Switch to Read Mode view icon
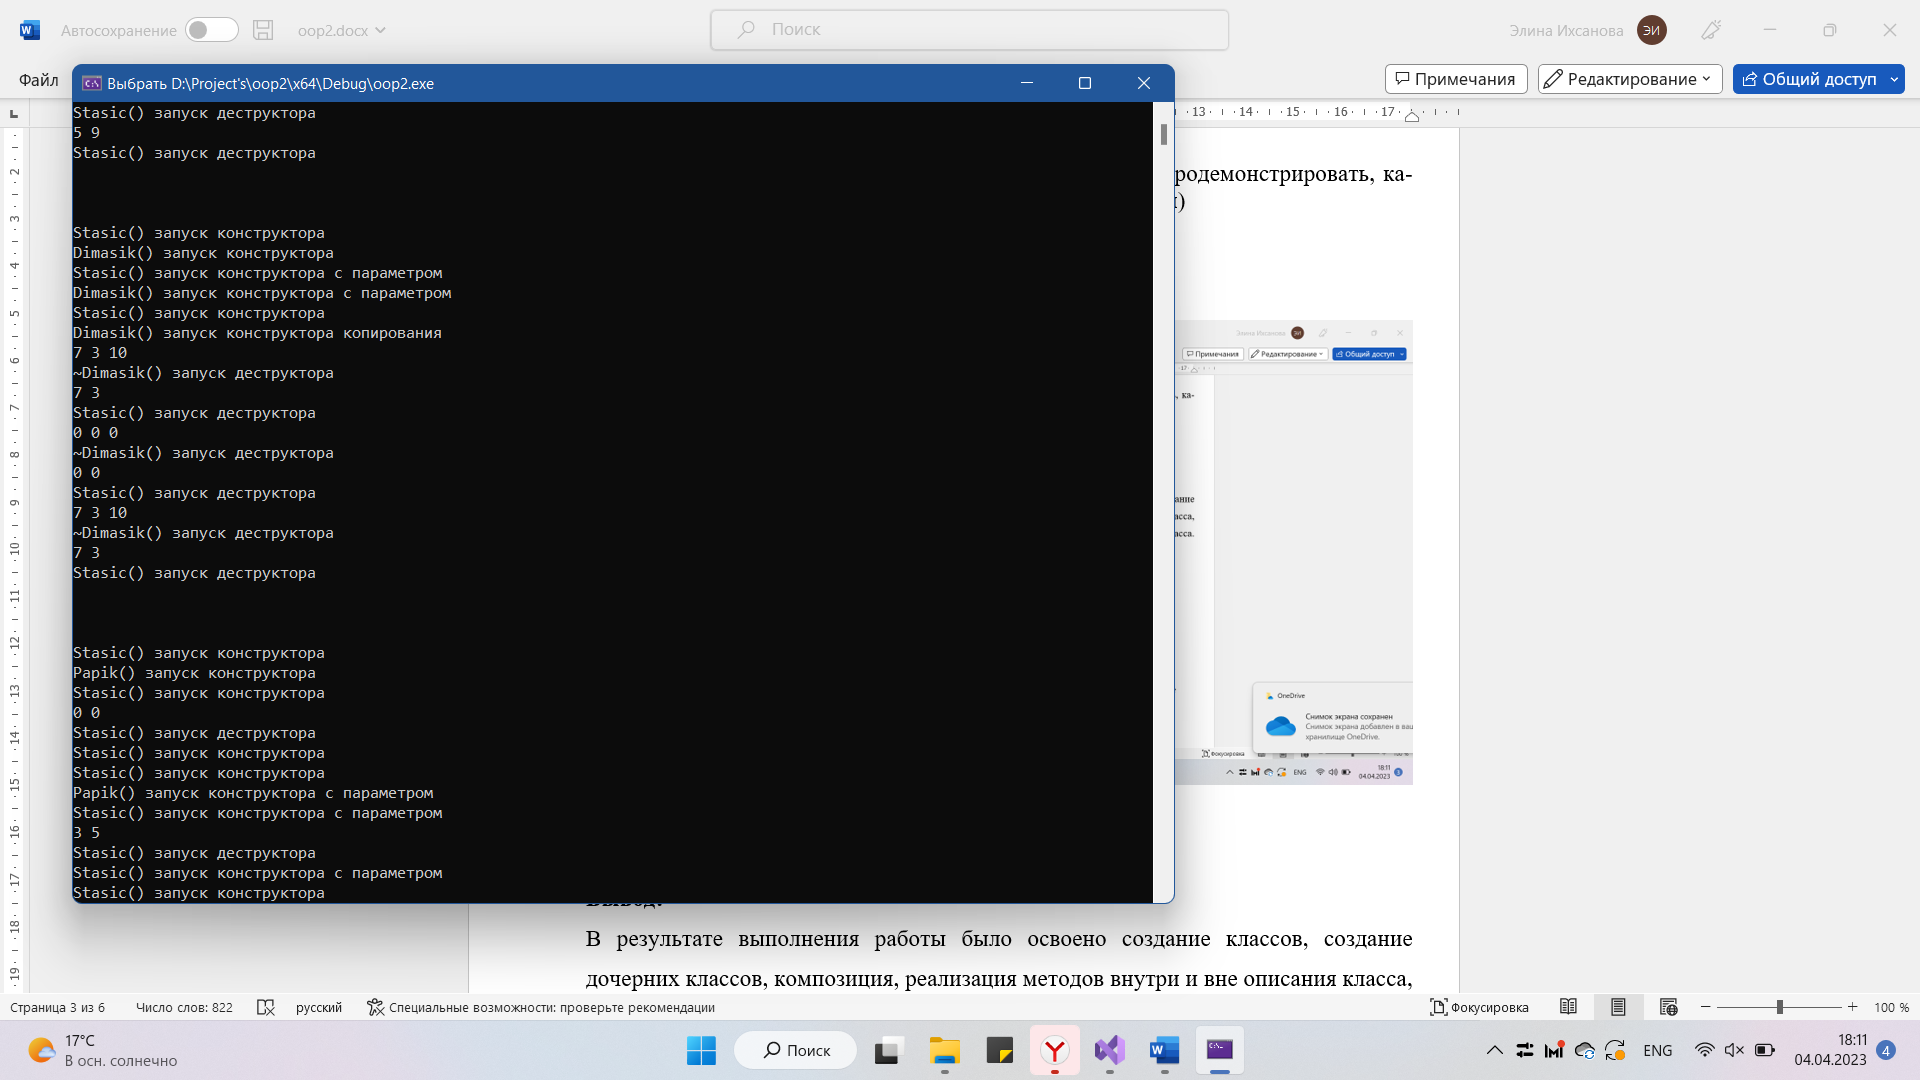 pyautogui.click(x=1568, y=1007)
